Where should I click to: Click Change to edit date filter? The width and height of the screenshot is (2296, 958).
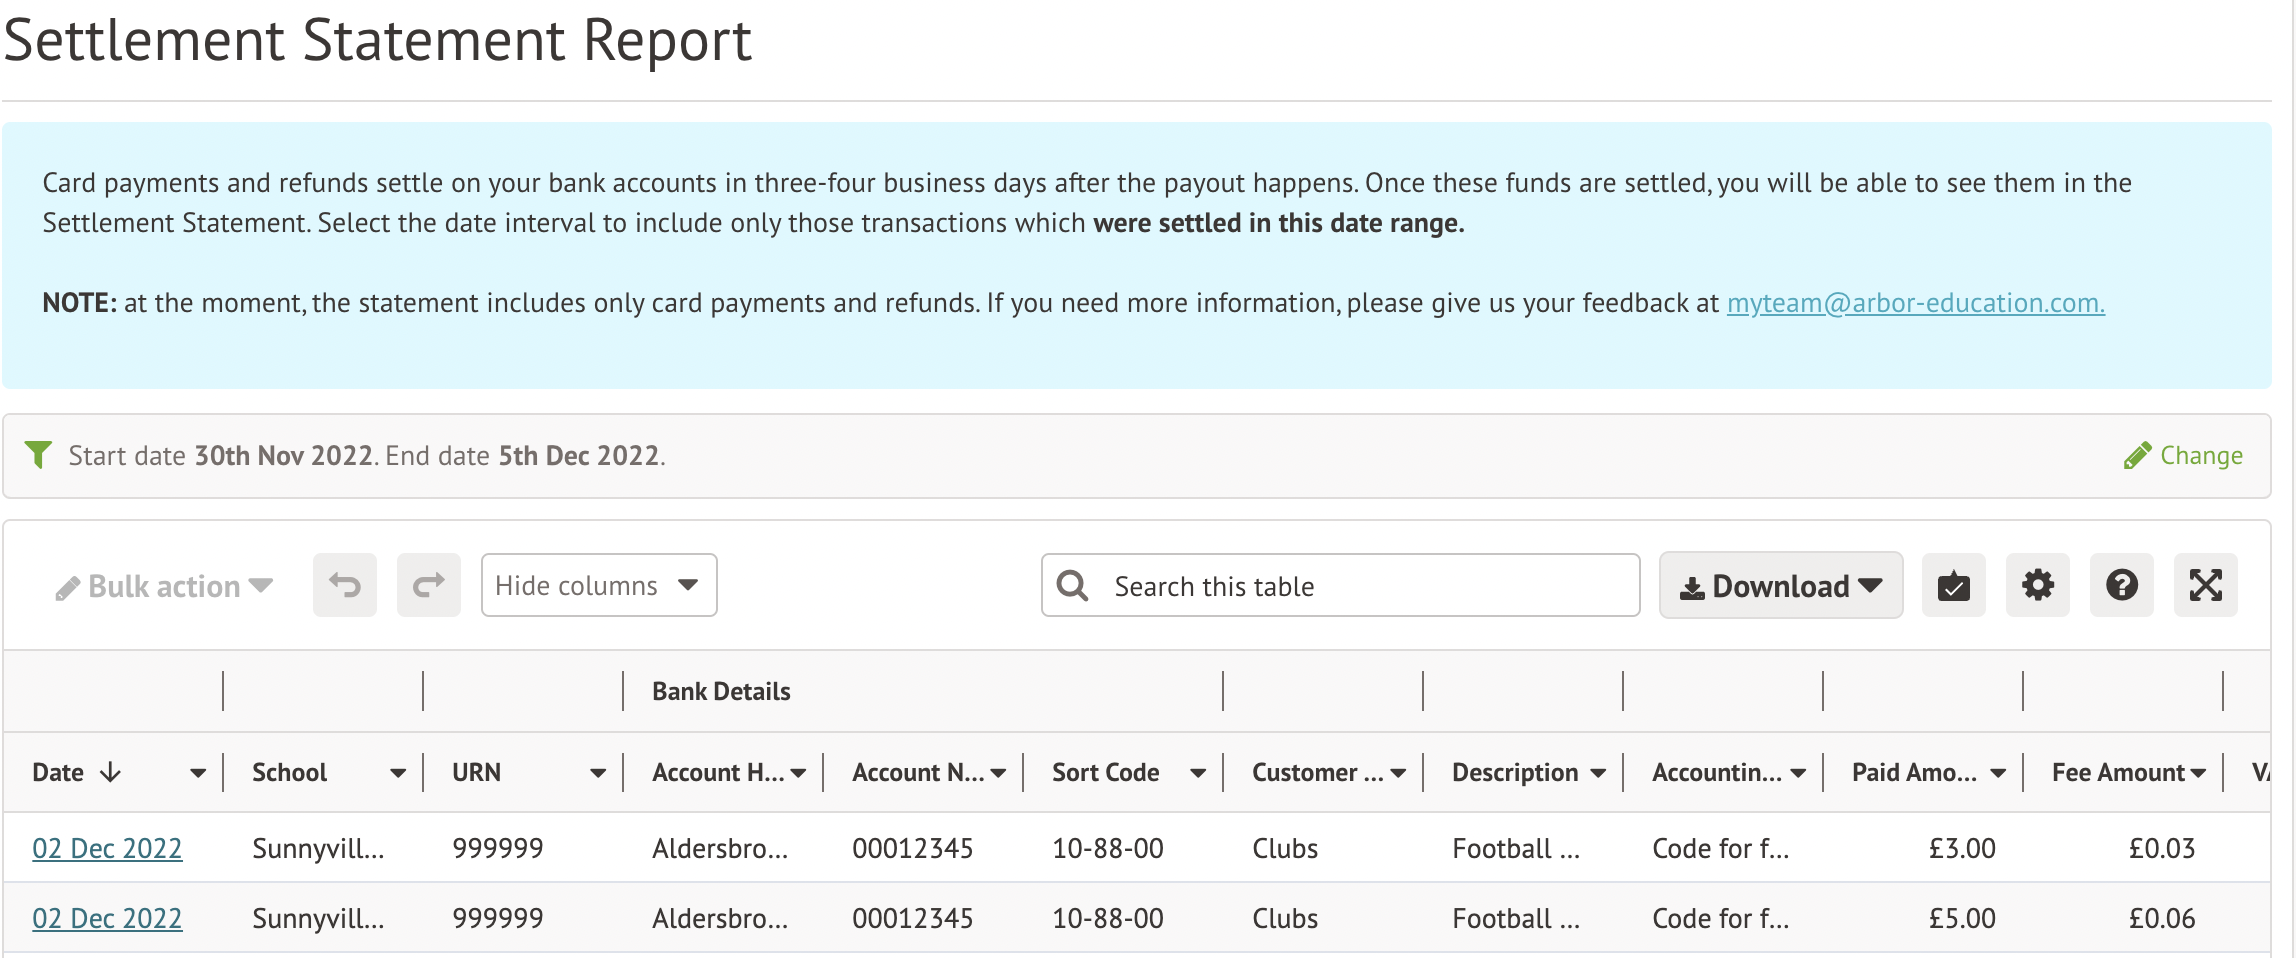pyautogui.click(x=2200, y=456)
